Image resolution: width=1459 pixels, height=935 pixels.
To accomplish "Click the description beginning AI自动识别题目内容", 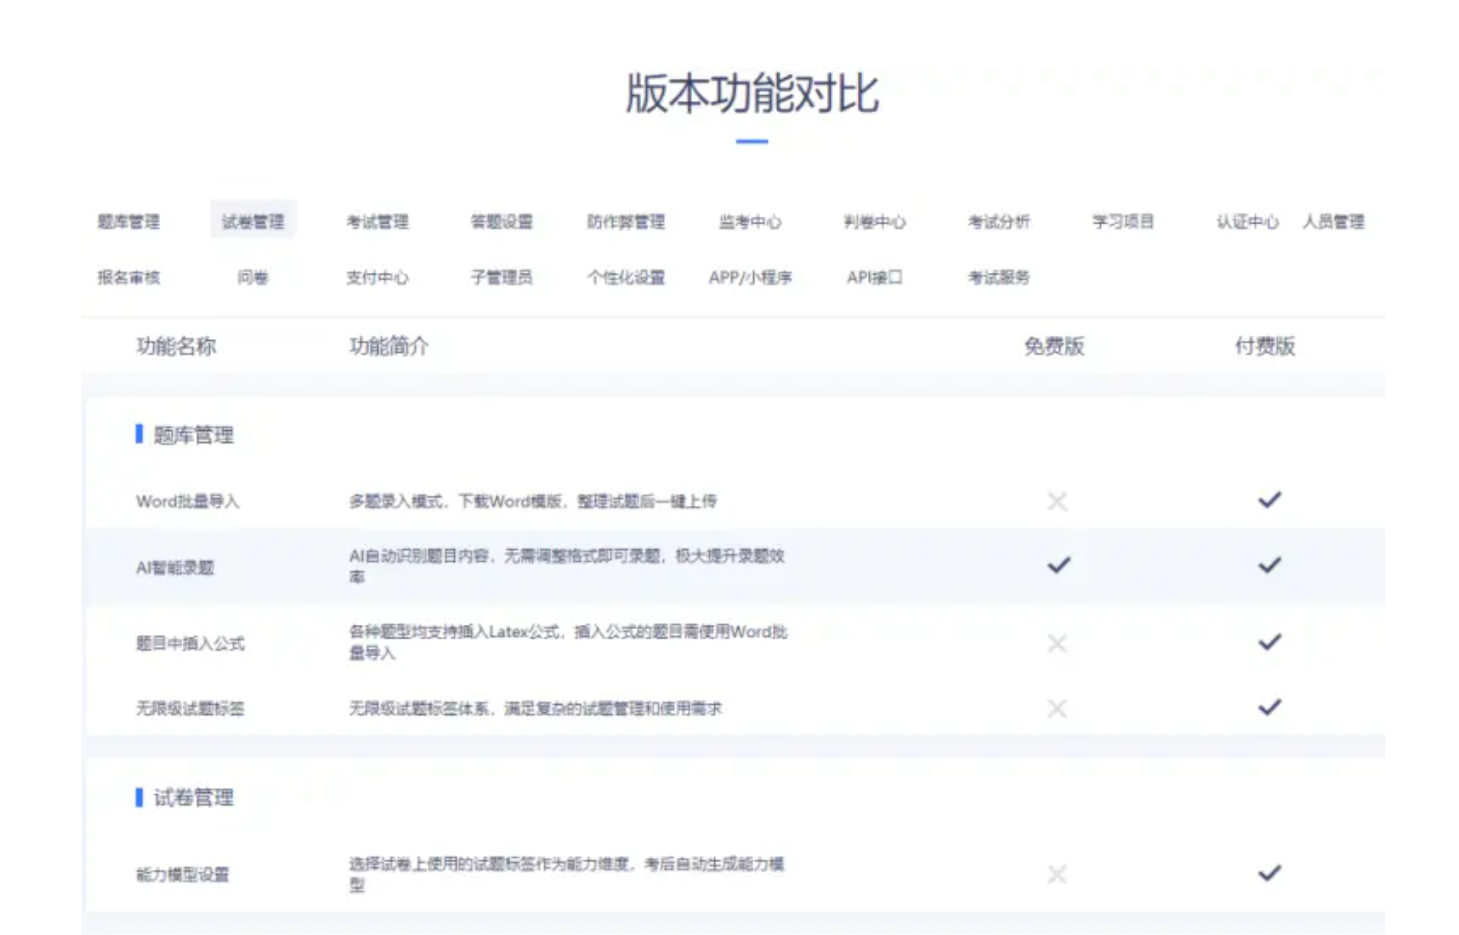I will click(x=567, y=566).
